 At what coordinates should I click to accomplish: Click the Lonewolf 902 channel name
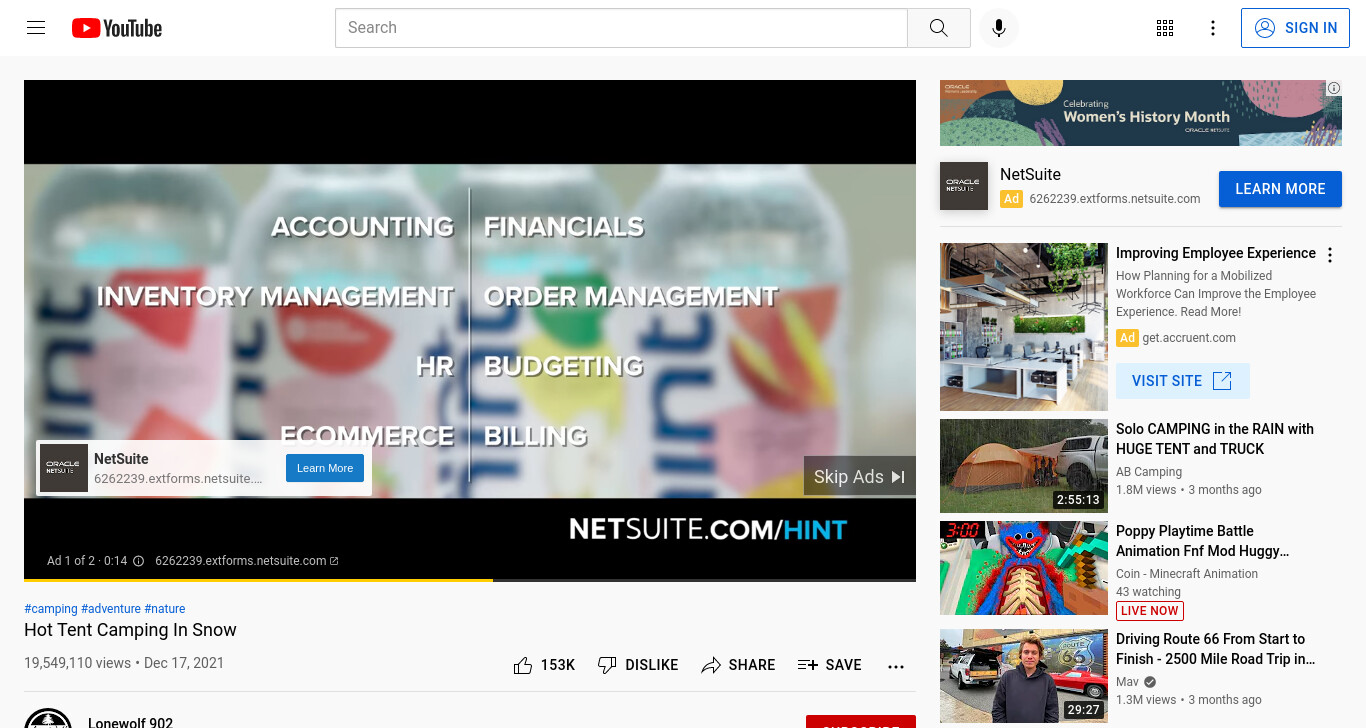[x=130, y=722]
